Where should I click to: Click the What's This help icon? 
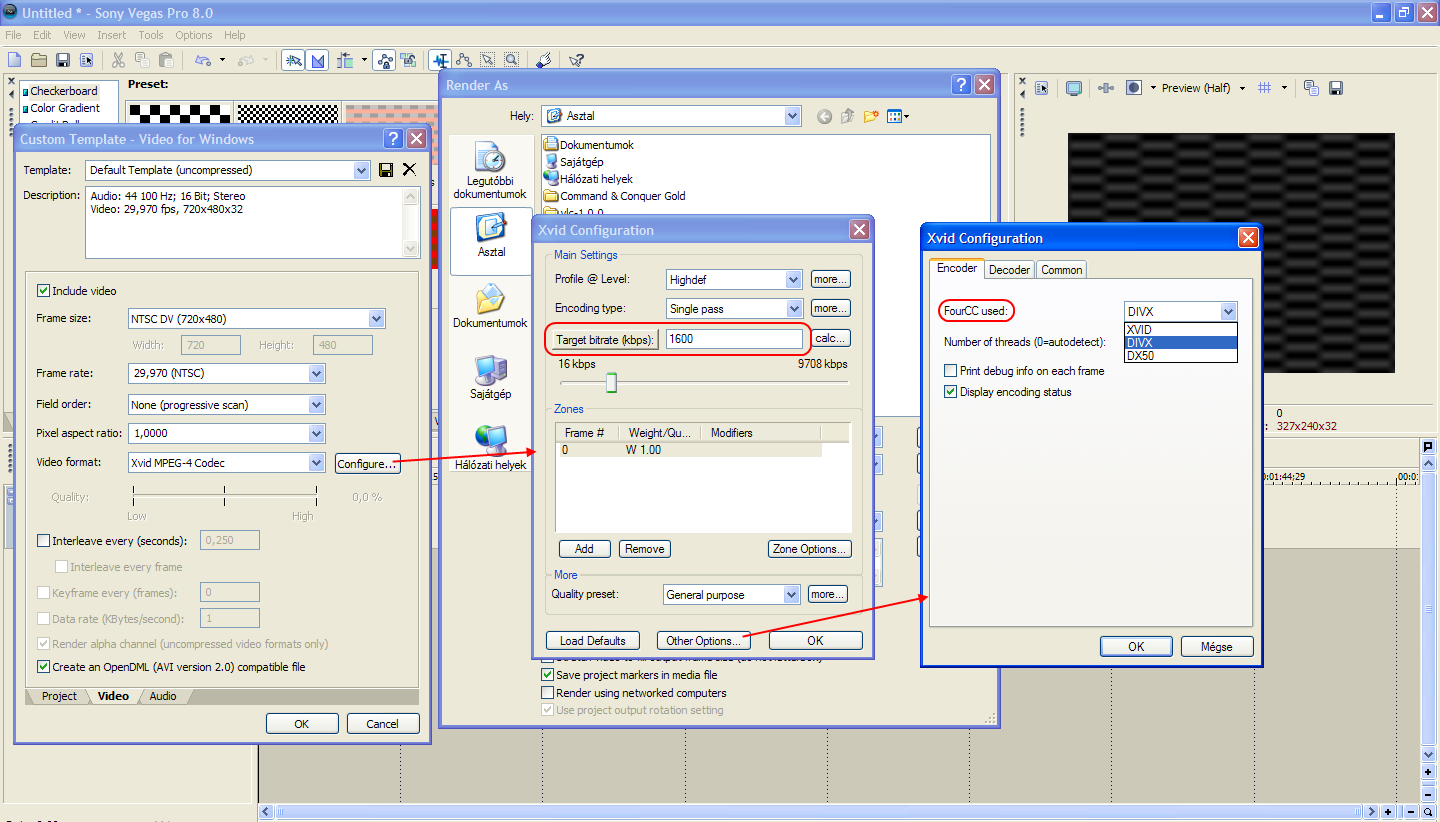pos(576,60)
